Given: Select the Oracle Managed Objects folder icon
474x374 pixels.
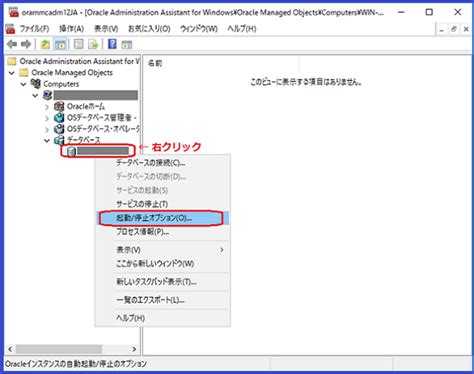Looking at the screenshot, I should coord(24,73).
